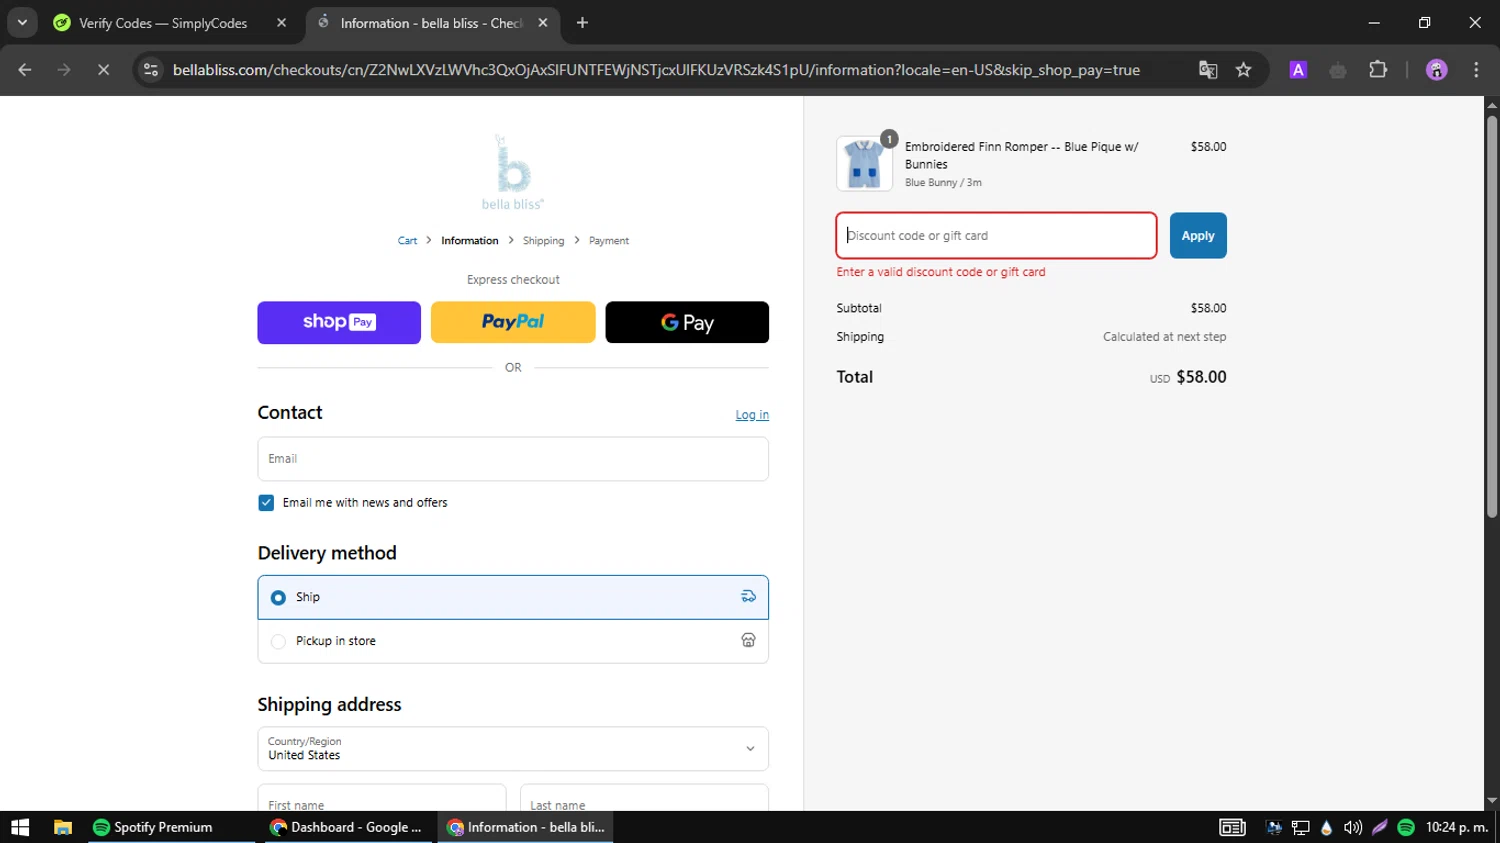Open the purple A extension
This screenshot has height=843, width=1500.
1298,70
